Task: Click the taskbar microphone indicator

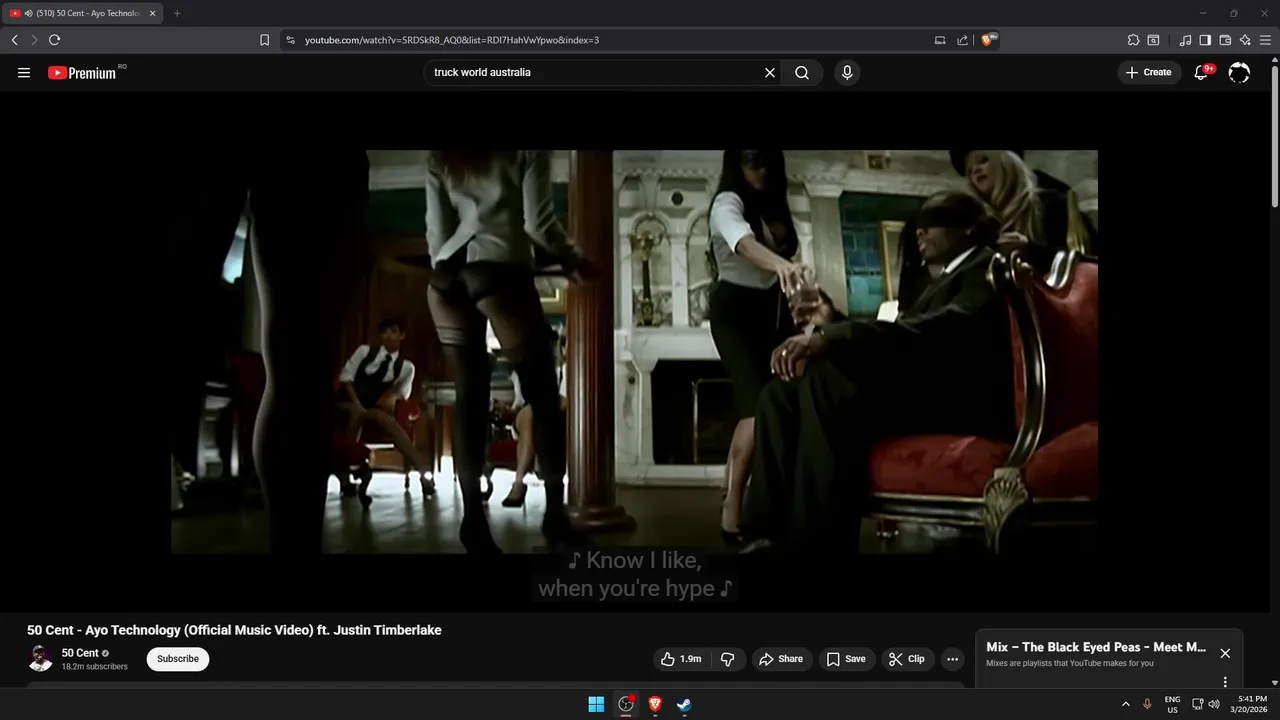Action: pyautogui.click(x=1147, y=704)
